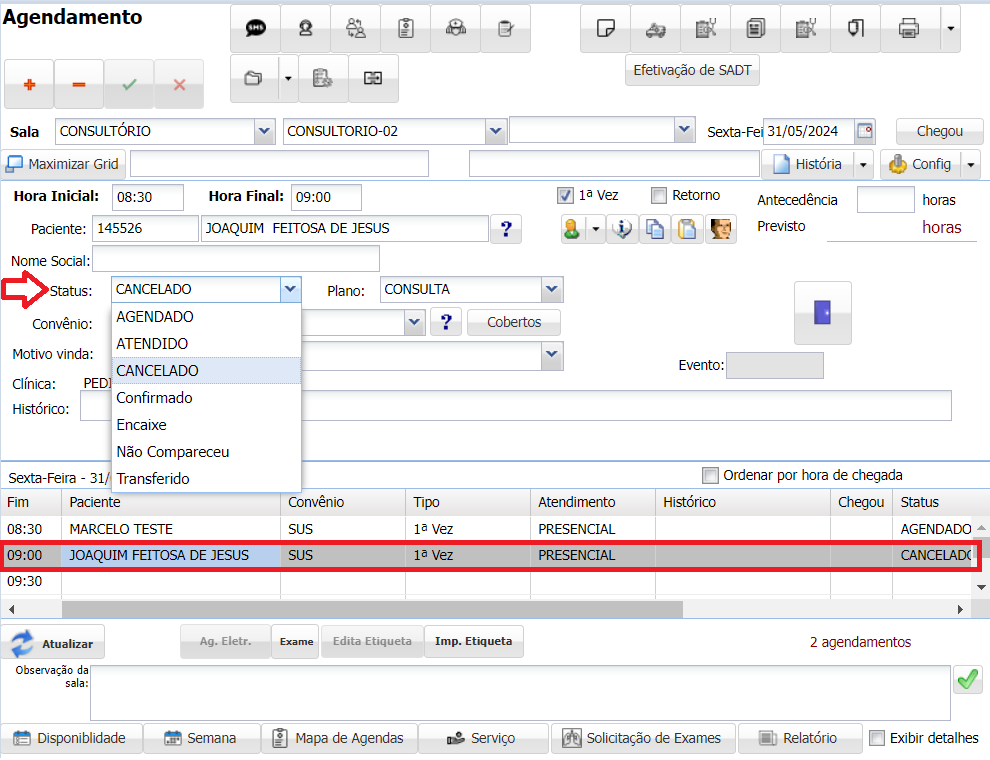Select Confirmado from the status list
The height and width of the screenshot is (760, 990).
tap(154, 397)
